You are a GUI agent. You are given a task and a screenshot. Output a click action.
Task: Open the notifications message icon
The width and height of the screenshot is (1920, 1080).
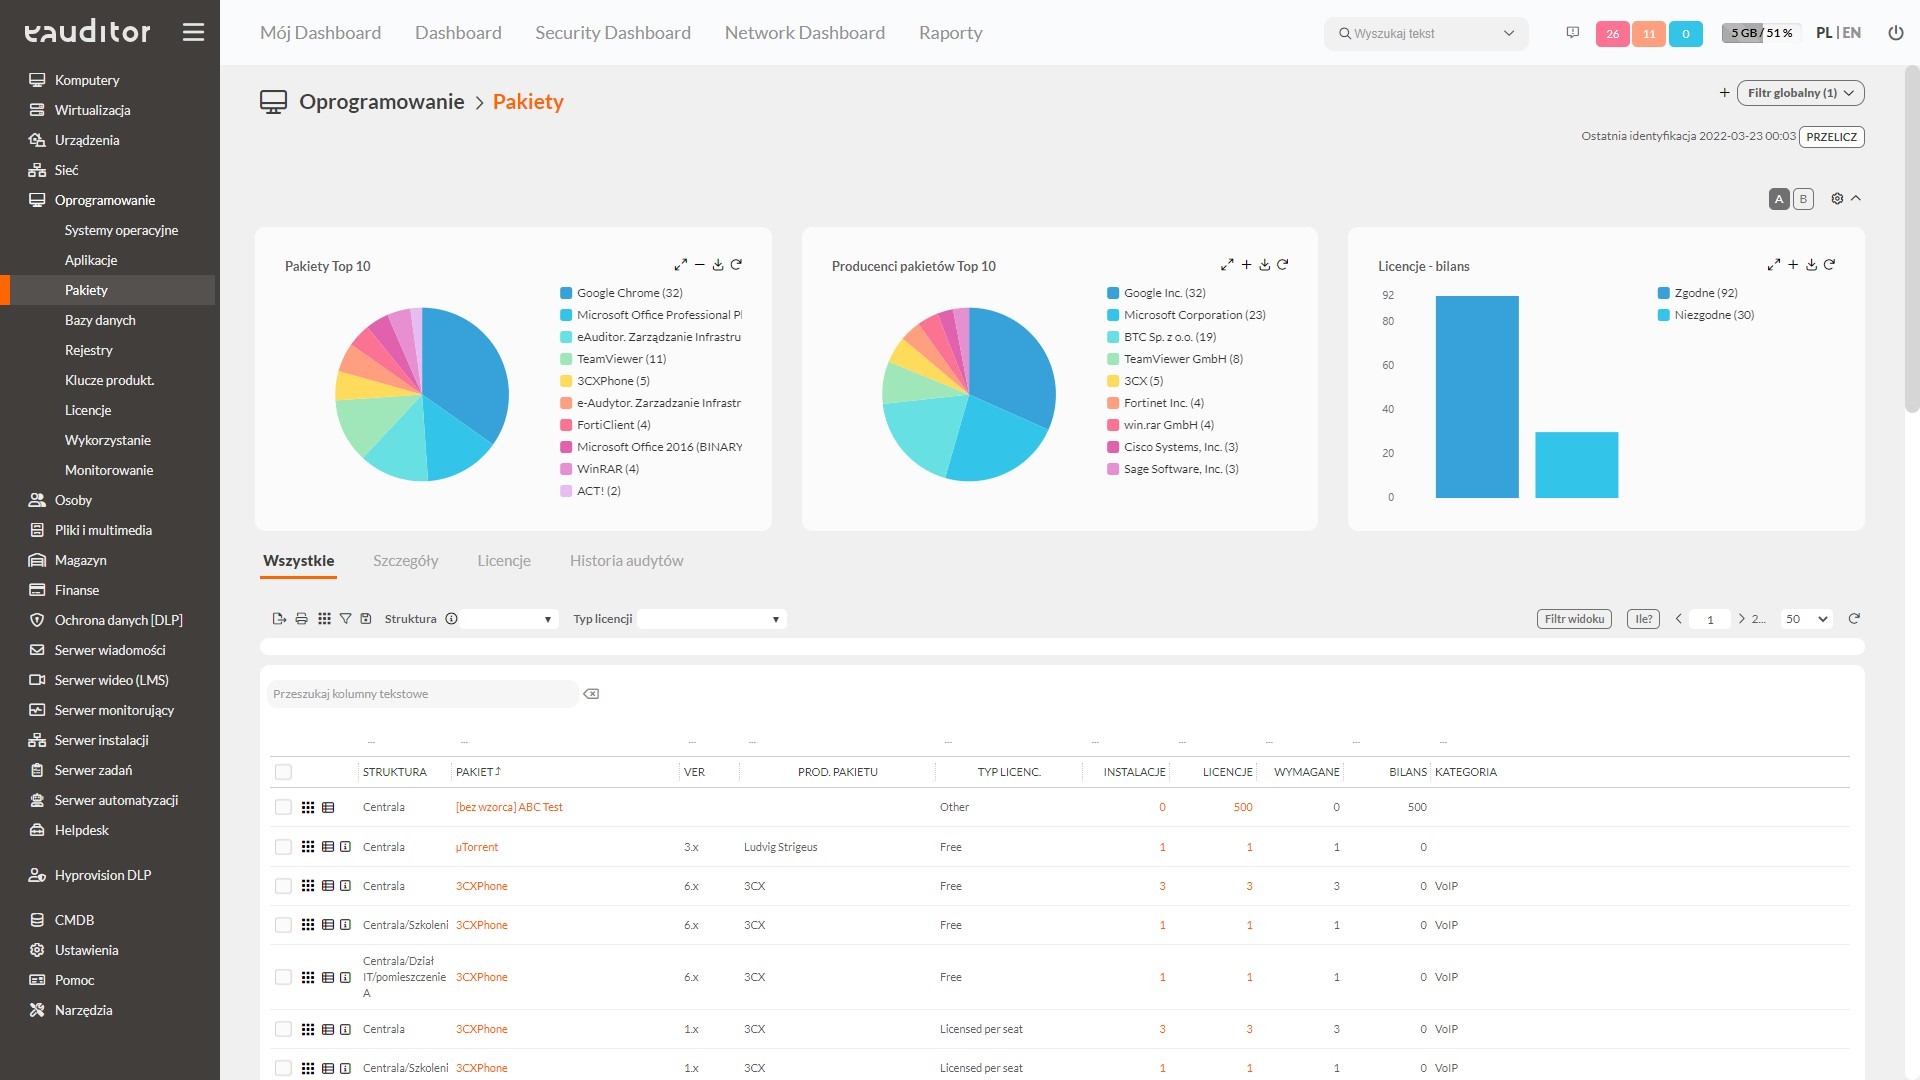pyautogui.click(x=1572, y=33)
